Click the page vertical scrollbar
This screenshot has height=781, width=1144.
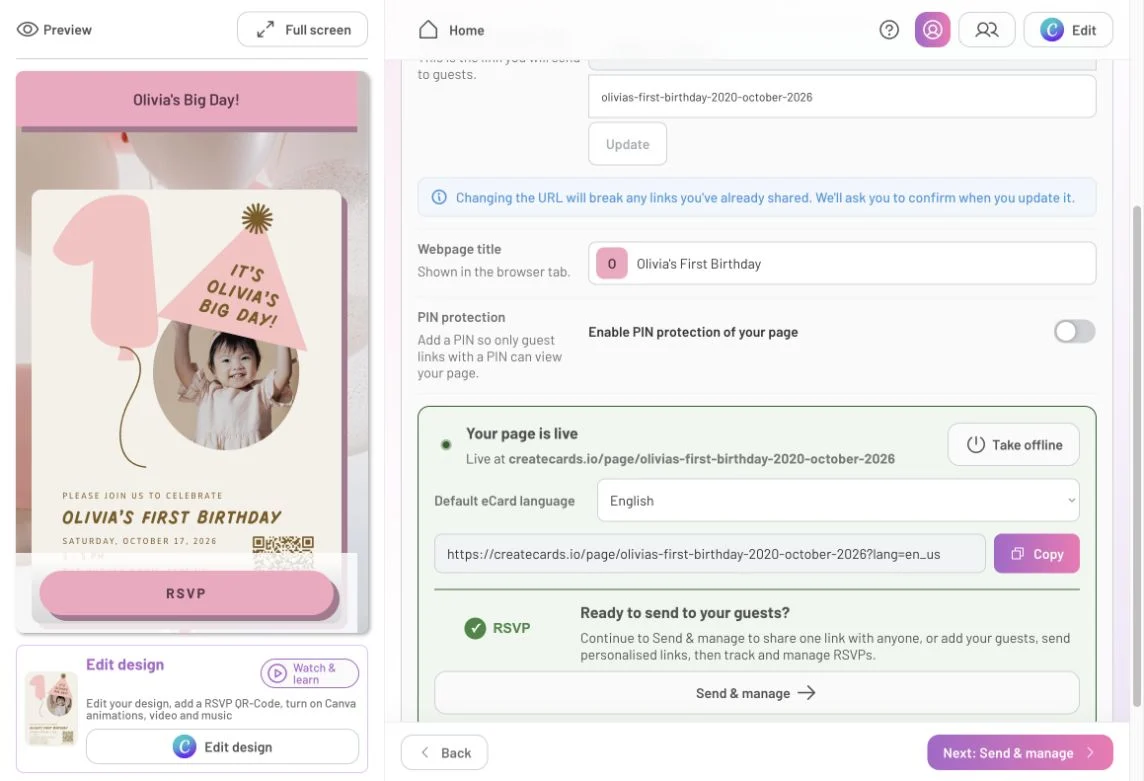tap(1137, 456)
